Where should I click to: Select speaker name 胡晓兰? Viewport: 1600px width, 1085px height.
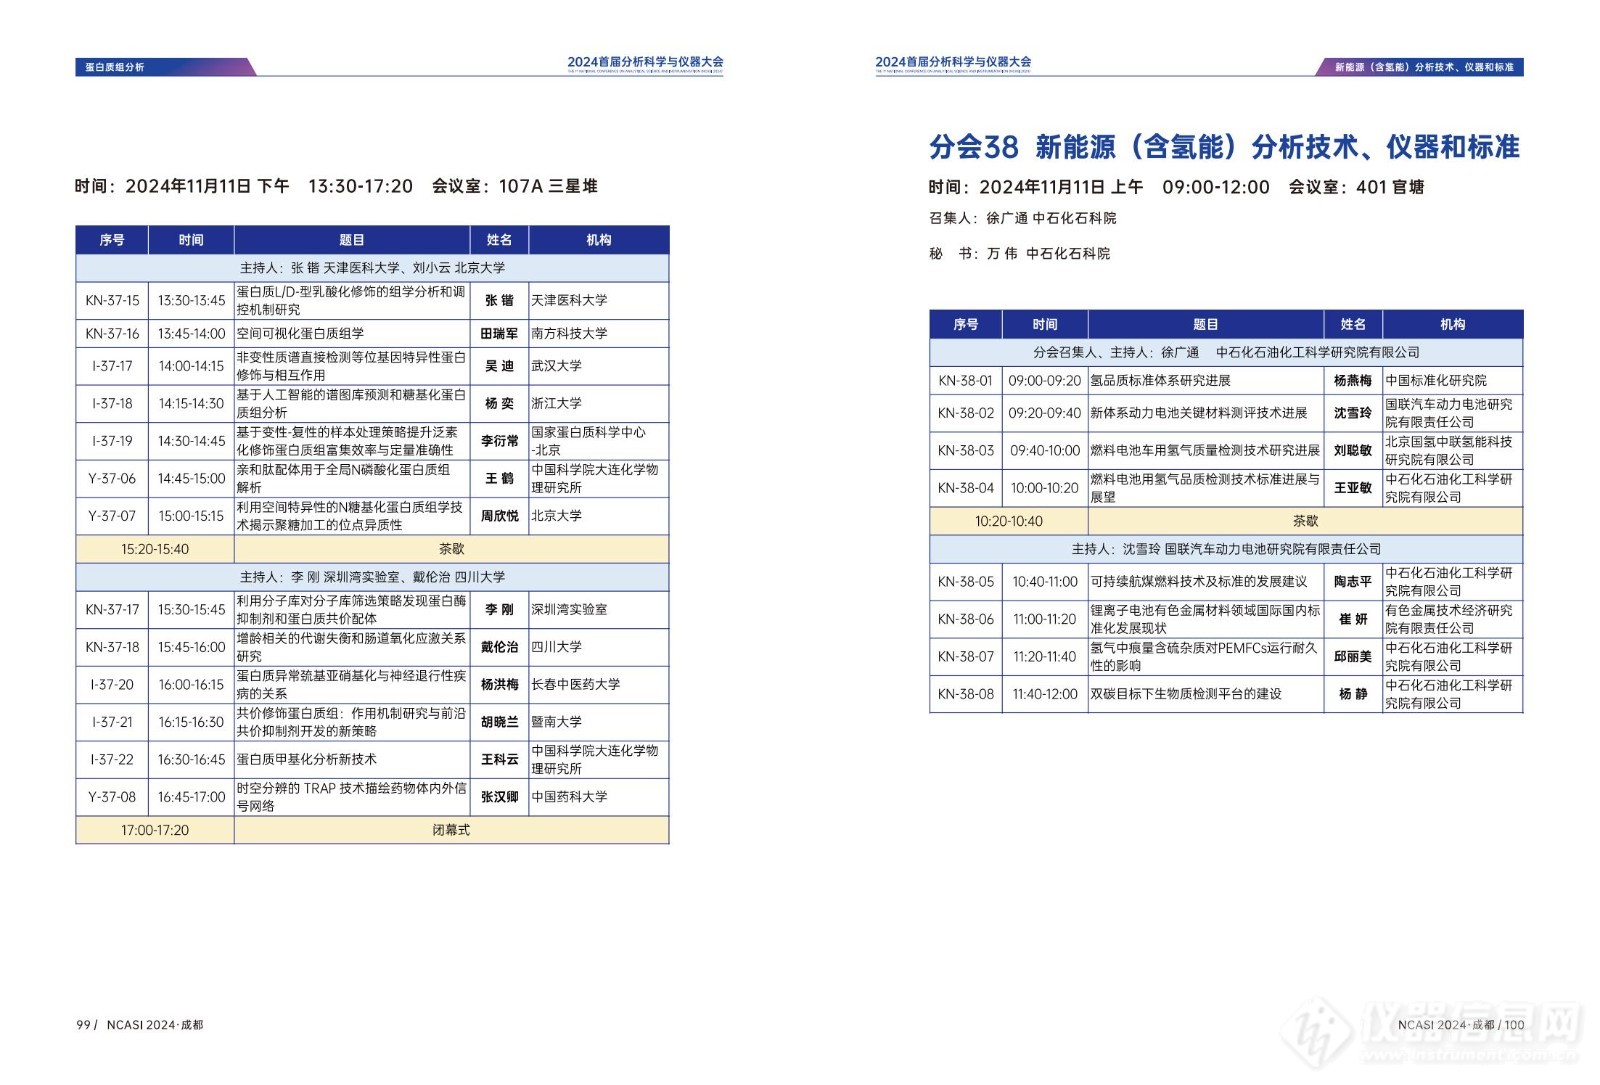click(499, 722)
